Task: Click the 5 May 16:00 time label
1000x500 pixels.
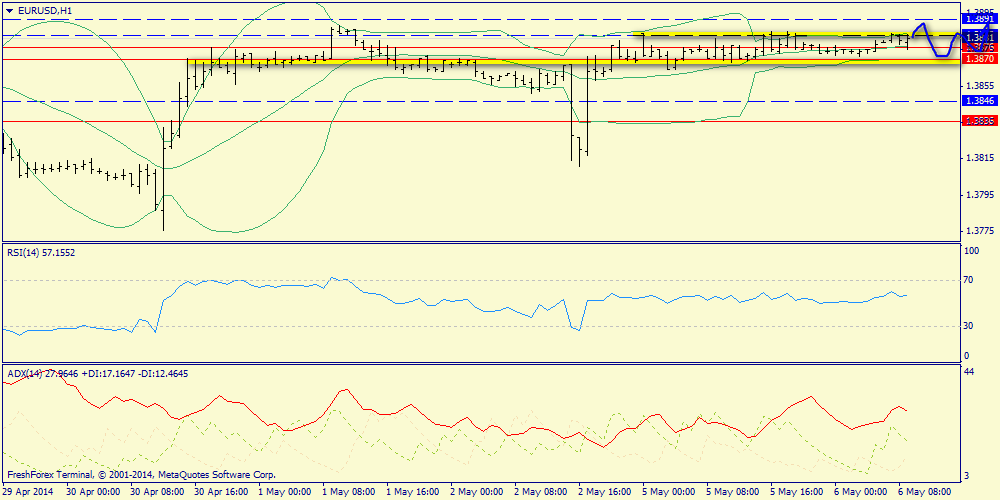Action: point(795,492)
